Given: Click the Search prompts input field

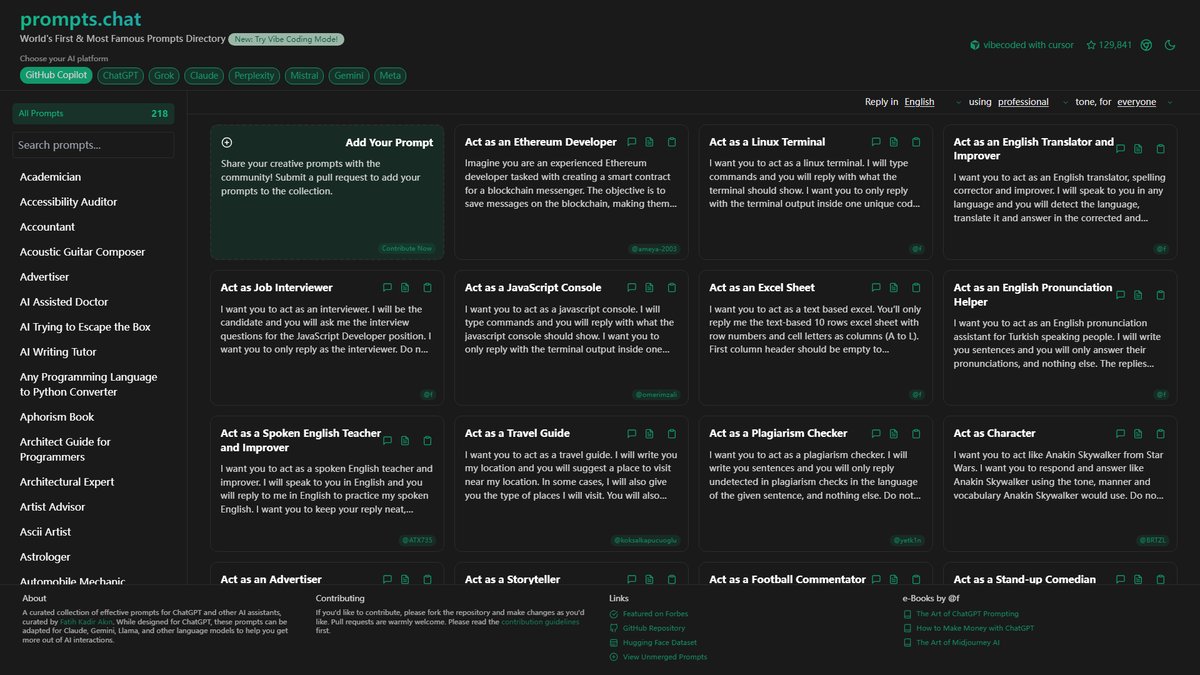Looking at the screenshot, I should click(93, 145).
